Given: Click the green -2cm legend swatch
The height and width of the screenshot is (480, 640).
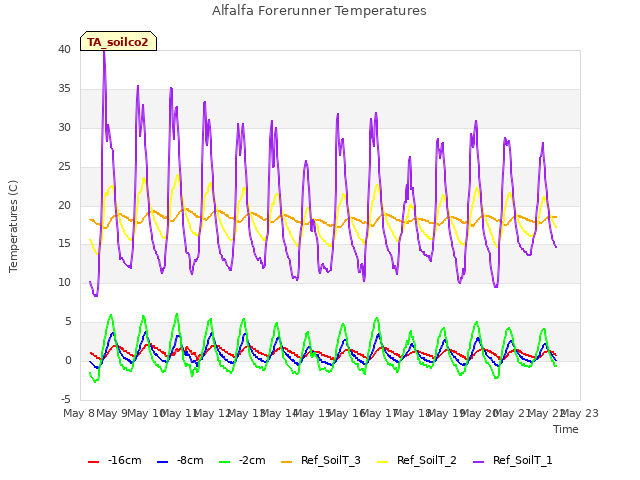Looking at the screenshot, I should point(224,462).
